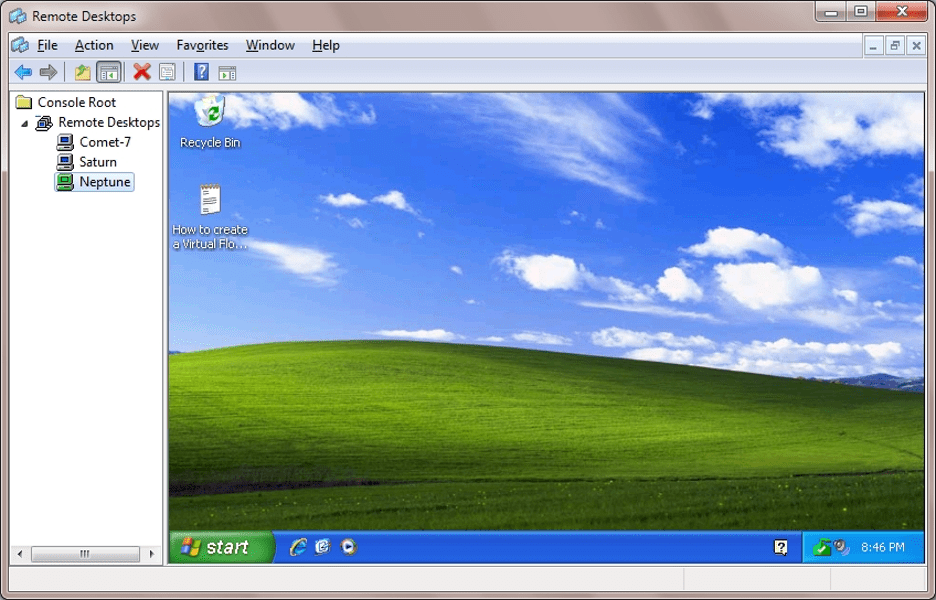Select the Comet-7 connection
The width and height of the screenshot is (936, 600).
[105, 142]
